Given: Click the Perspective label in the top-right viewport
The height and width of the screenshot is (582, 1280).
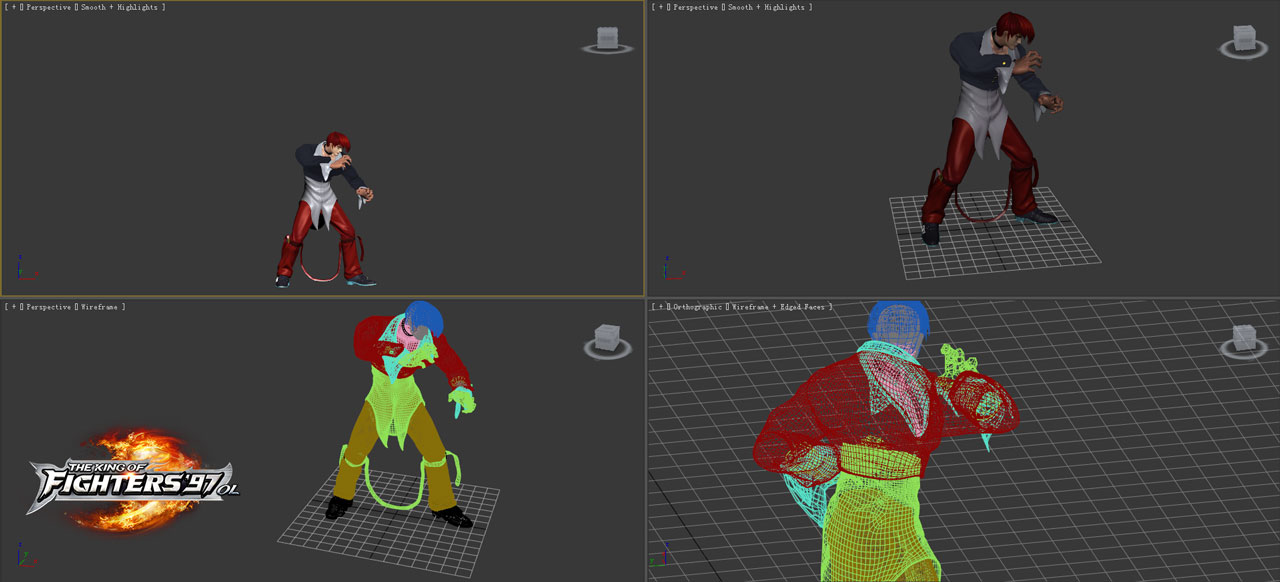Looking at the screenshot, I should pos(696,7).
